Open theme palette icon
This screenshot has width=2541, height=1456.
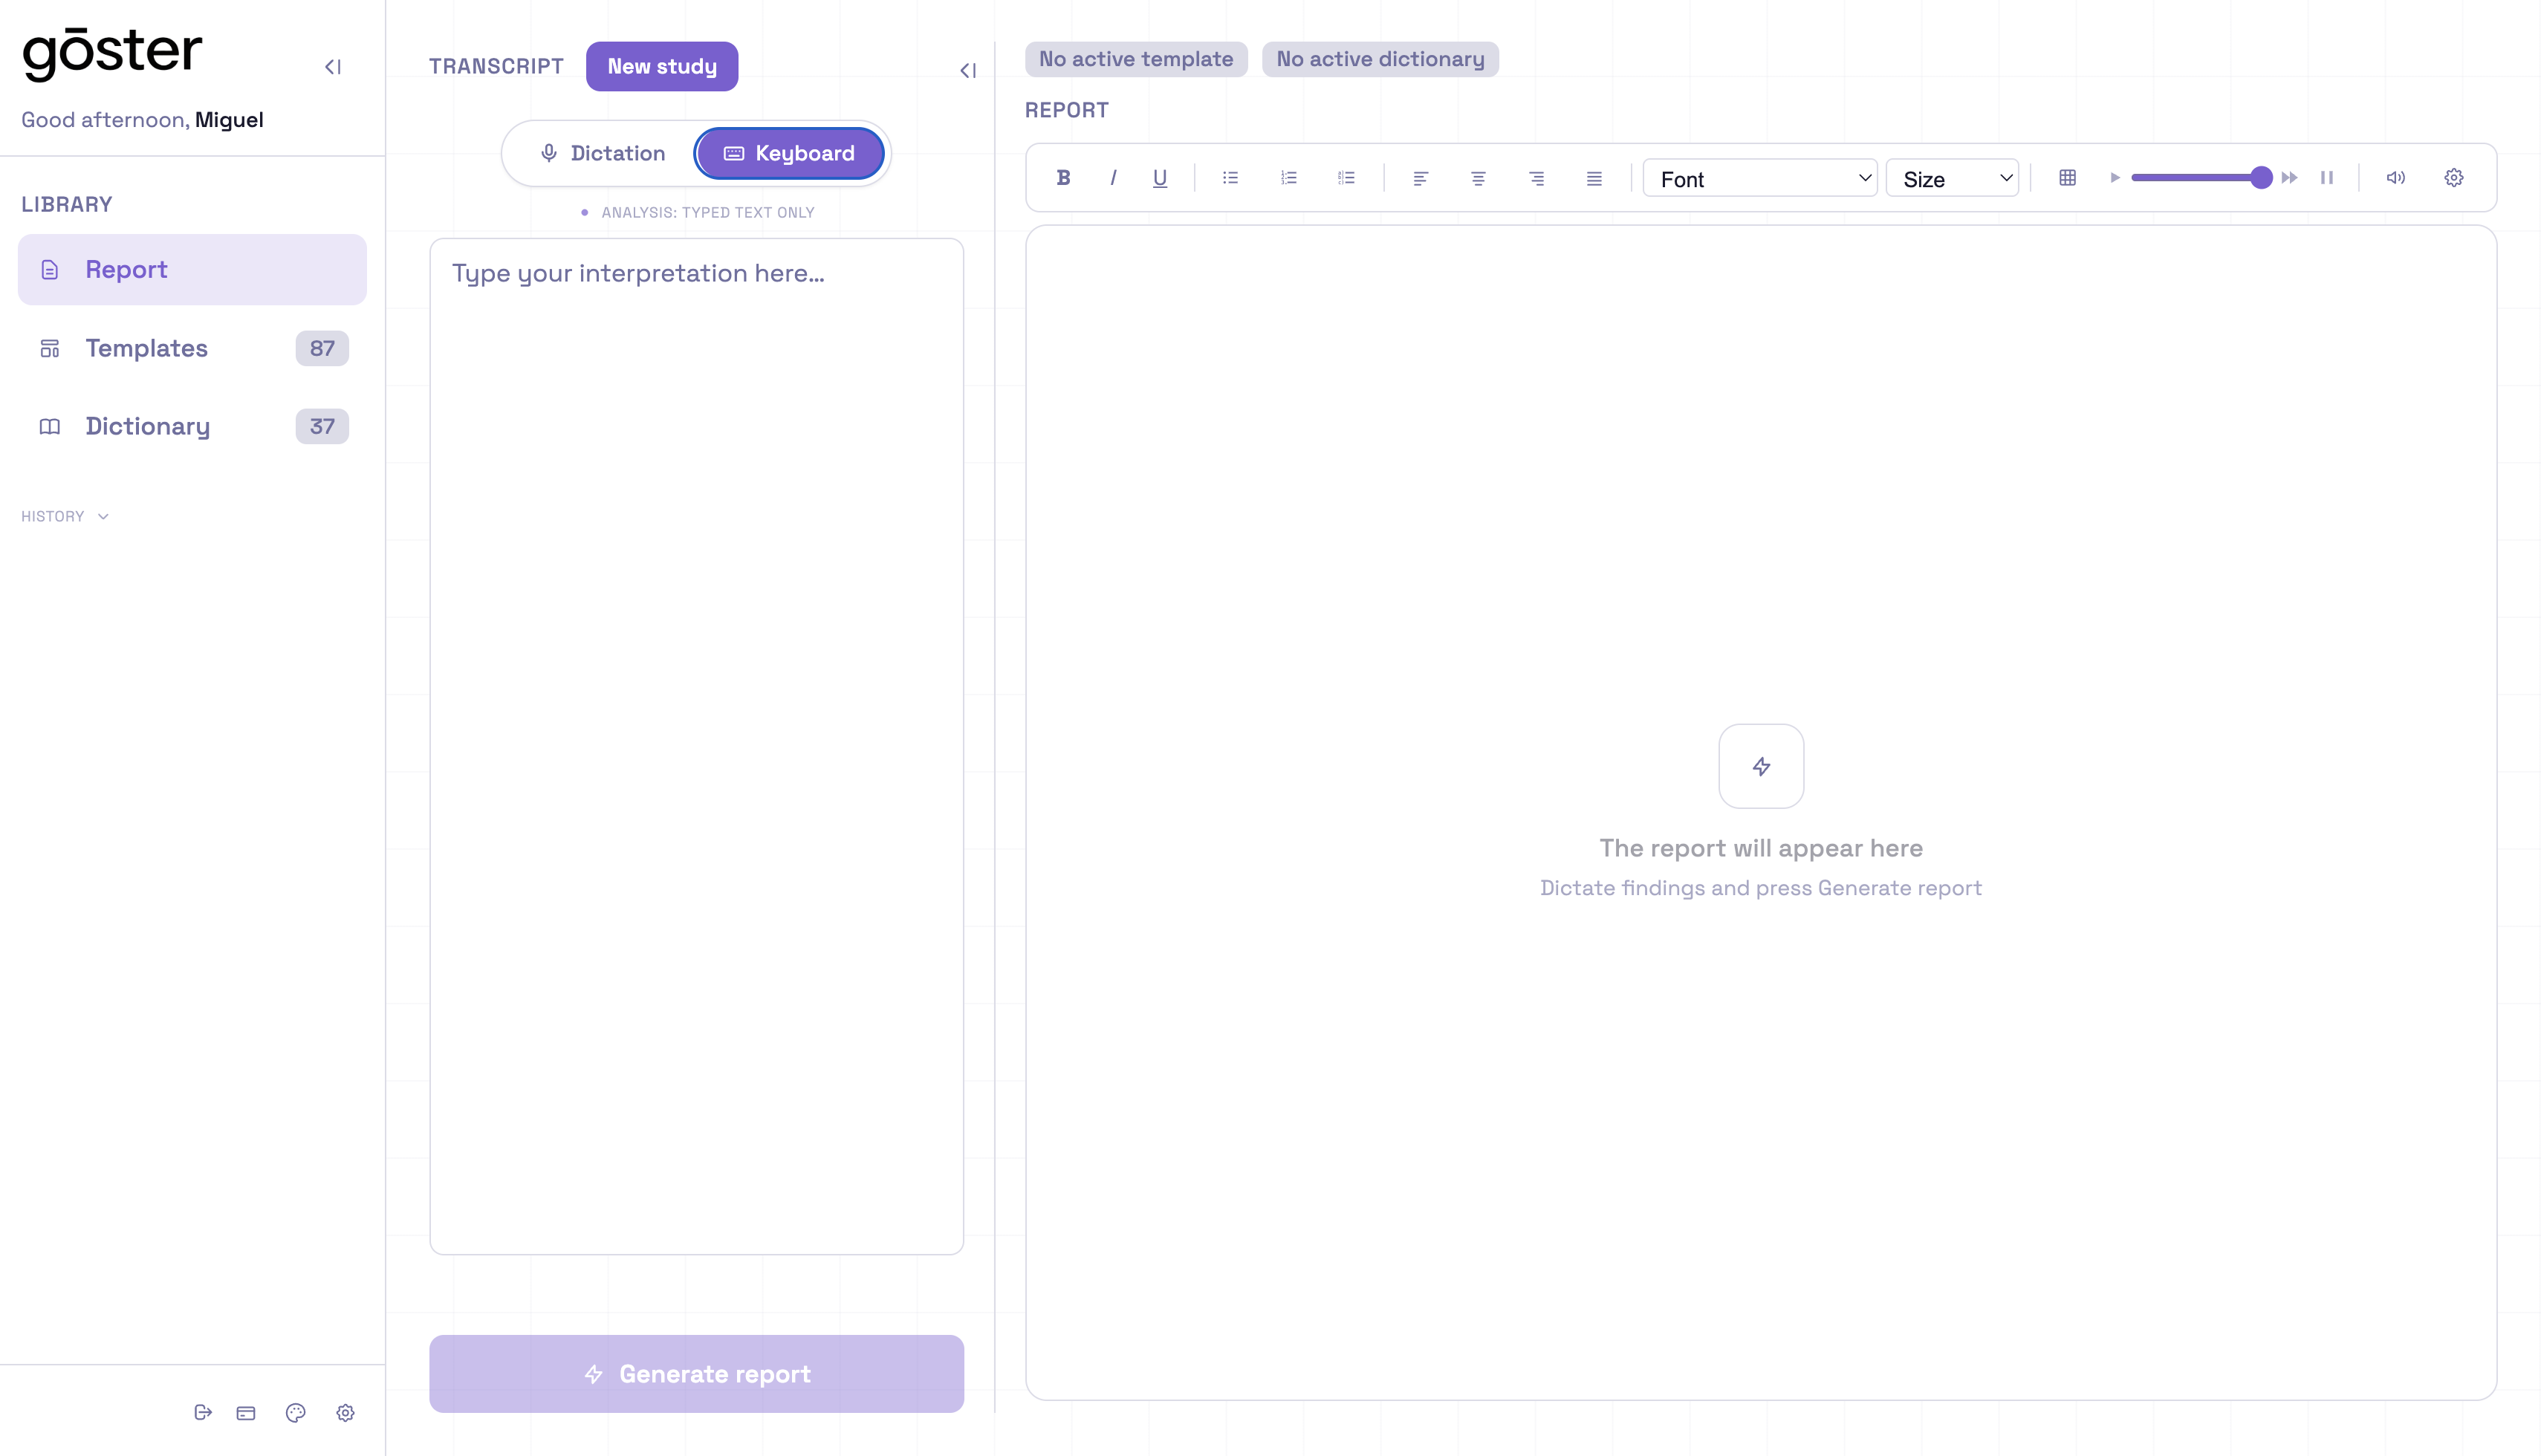[x=295, y=1412]
